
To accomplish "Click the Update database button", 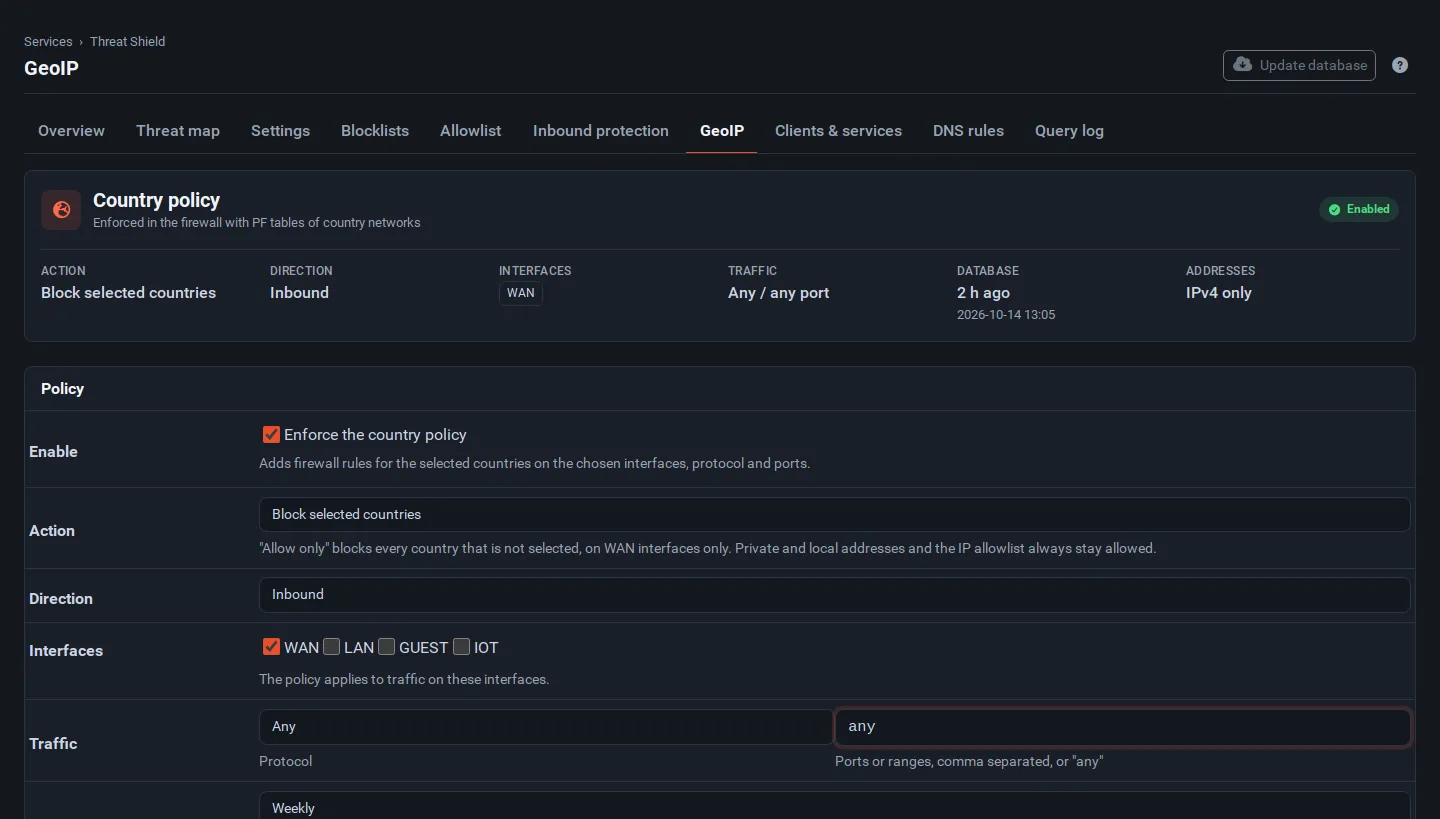I will pos(1299,65).
